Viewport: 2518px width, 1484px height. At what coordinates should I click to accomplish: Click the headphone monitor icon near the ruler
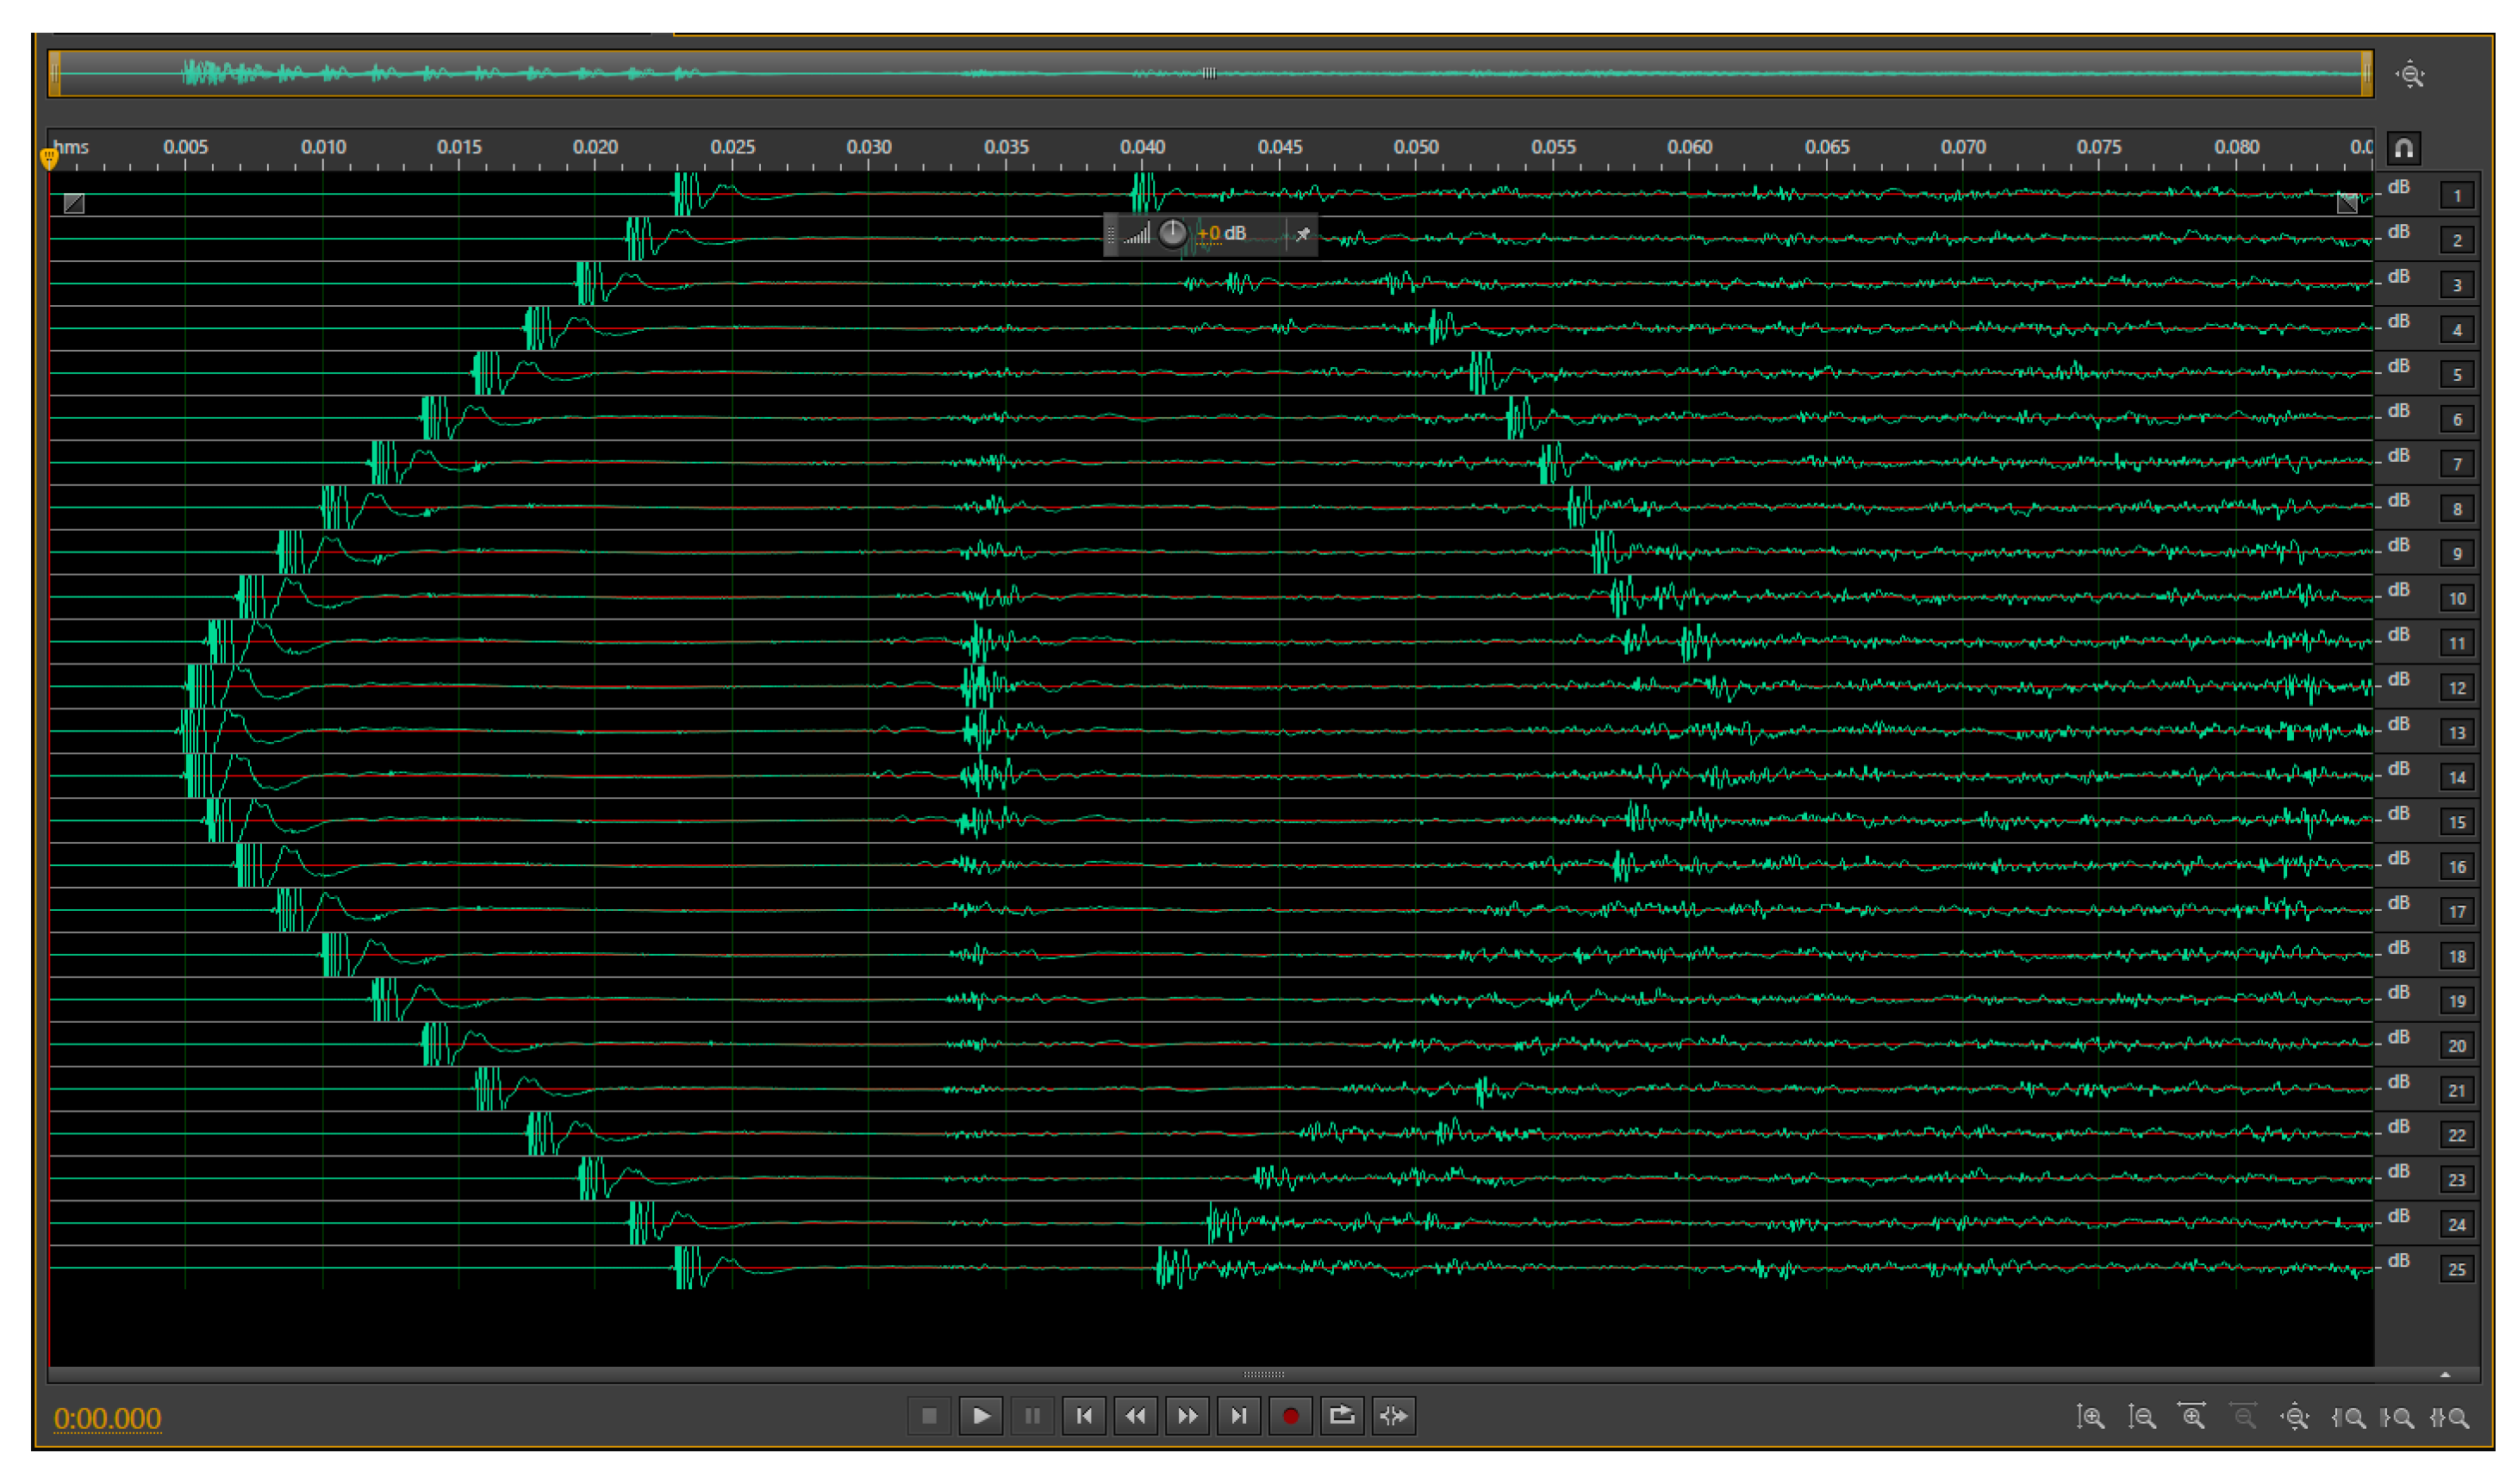2404,148
